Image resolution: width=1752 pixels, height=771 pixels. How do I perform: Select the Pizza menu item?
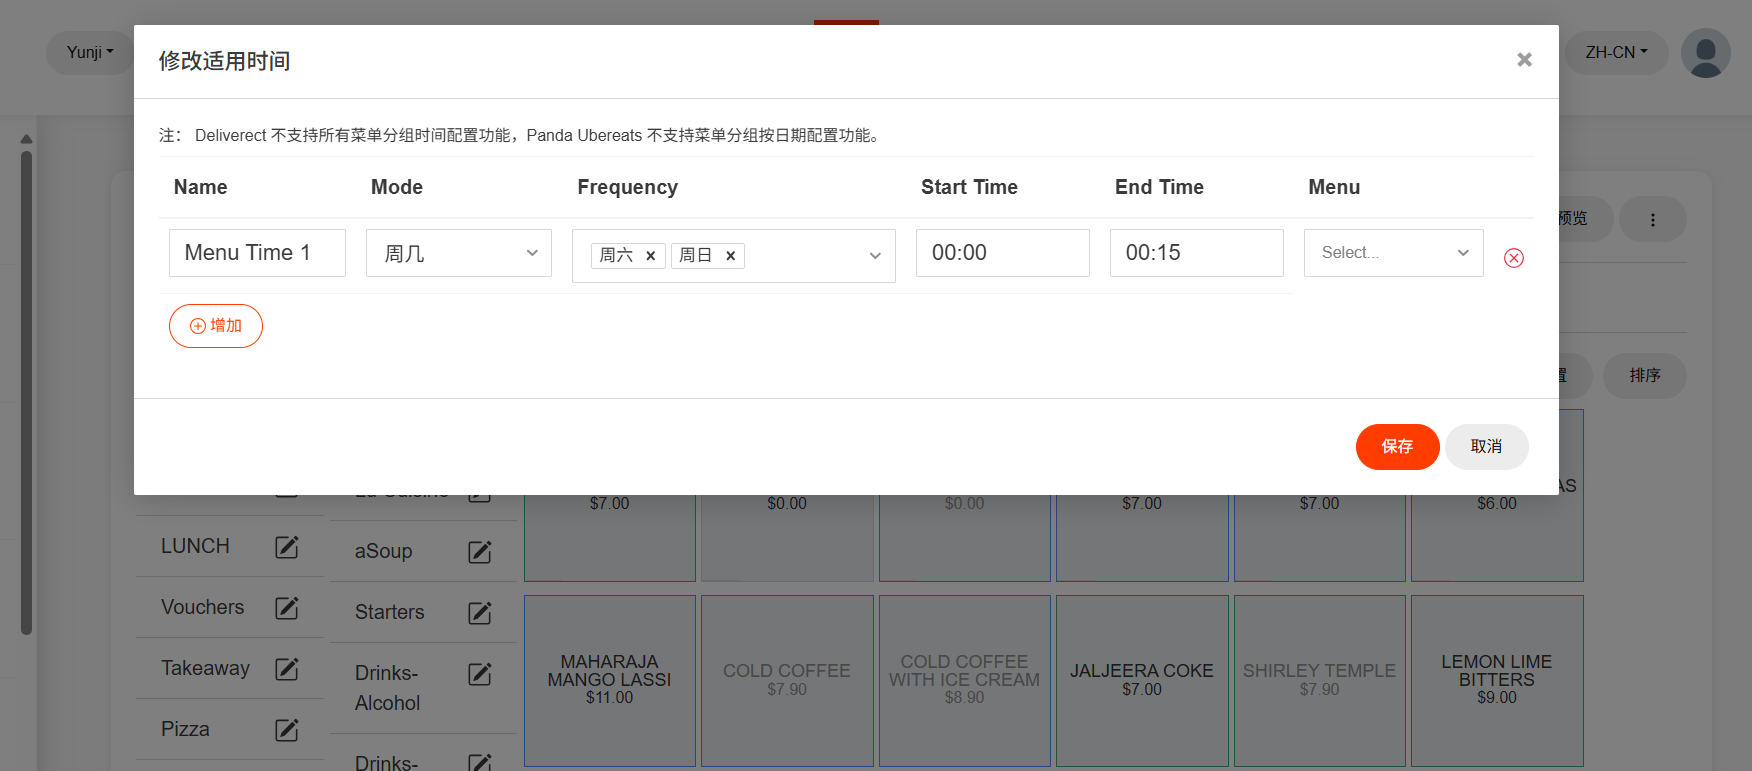click(x=185, y=729)
